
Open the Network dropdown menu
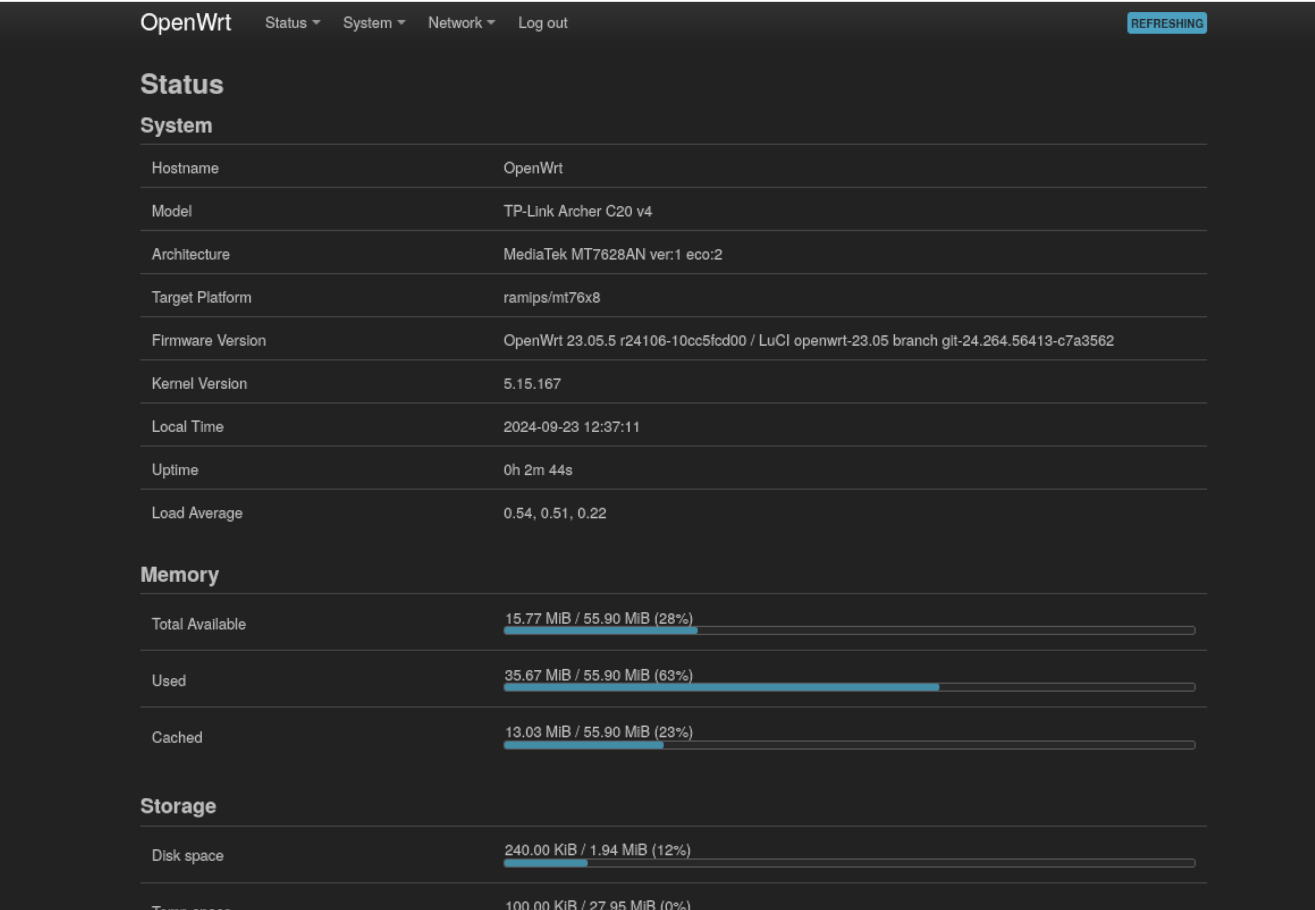coord(461,23)
